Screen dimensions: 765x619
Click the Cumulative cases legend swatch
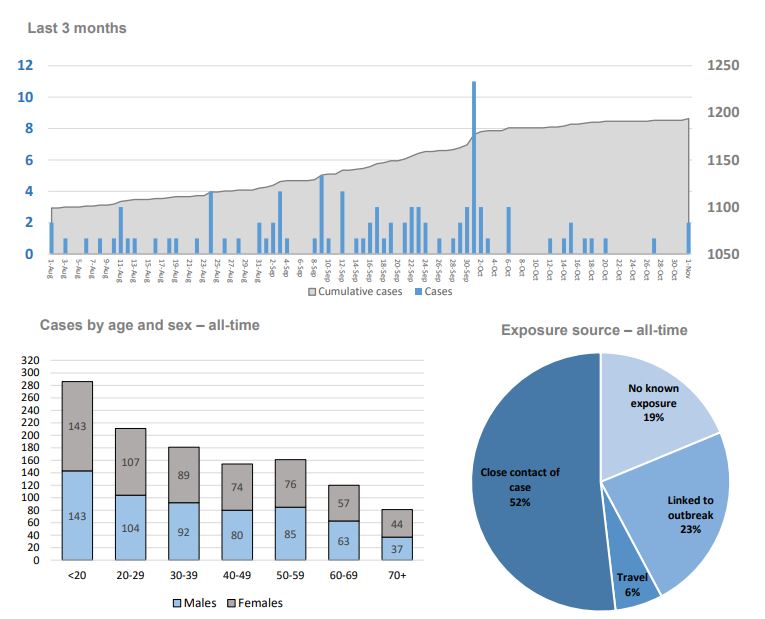(311, 292)
